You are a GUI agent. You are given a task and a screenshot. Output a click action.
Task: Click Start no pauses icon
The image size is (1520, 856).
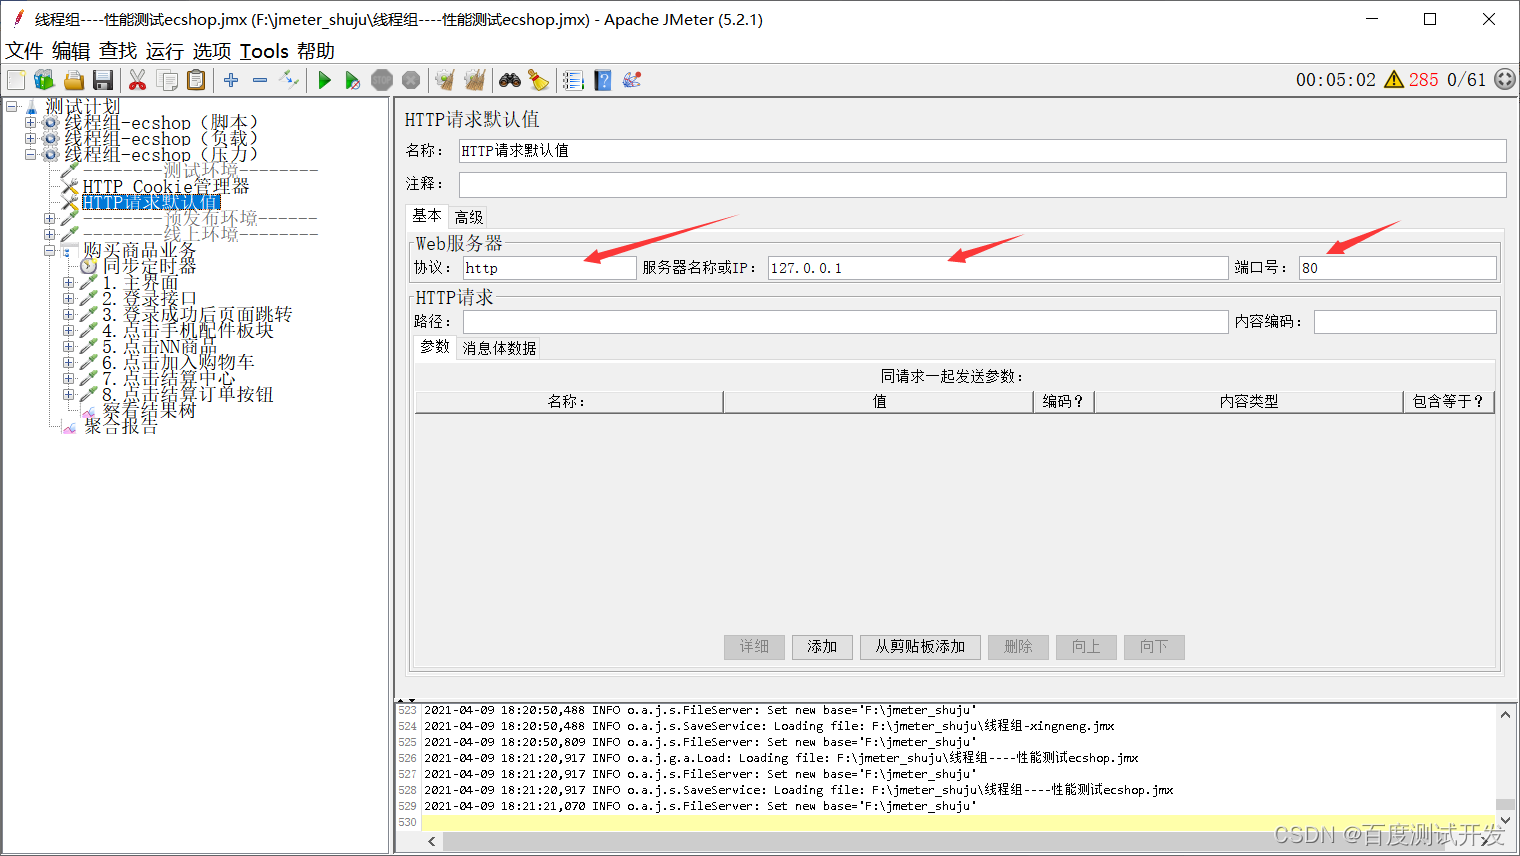353,80
